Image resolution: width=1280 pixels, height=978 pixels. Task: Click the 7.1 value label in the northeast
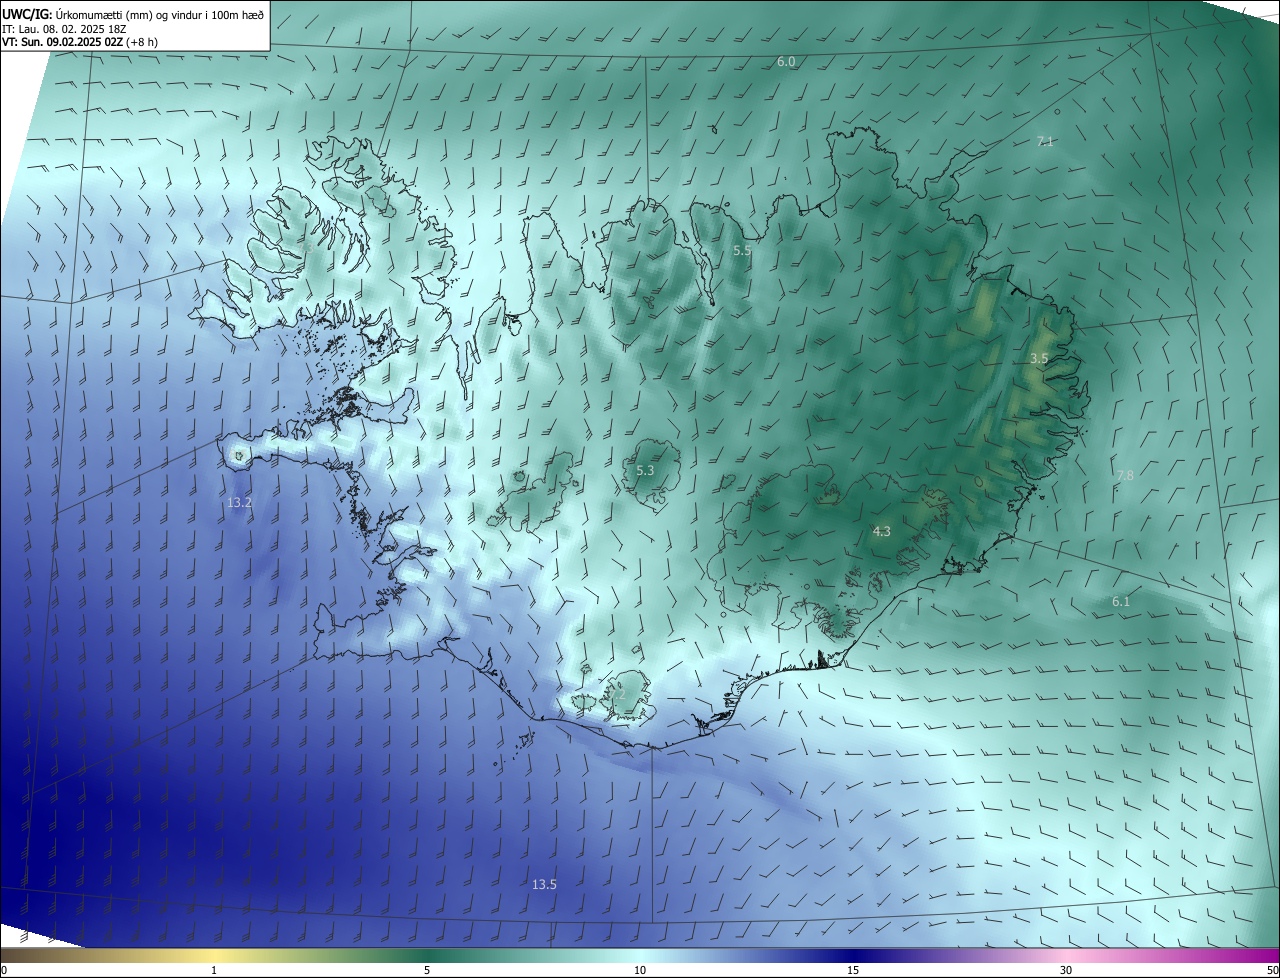click(x=1045, y=142)
